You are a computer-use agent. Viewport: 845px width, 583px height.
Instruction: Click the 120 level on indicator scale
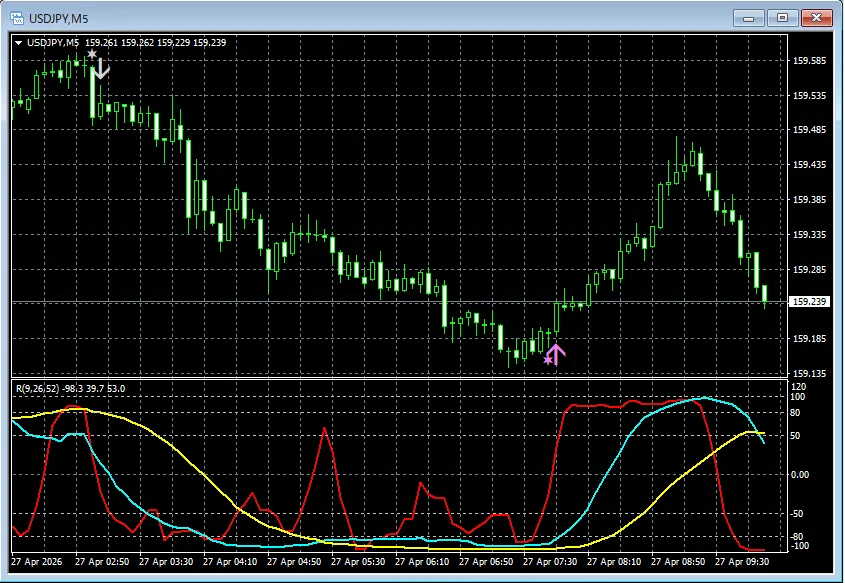pyautogui.click(x=798, y=386)
